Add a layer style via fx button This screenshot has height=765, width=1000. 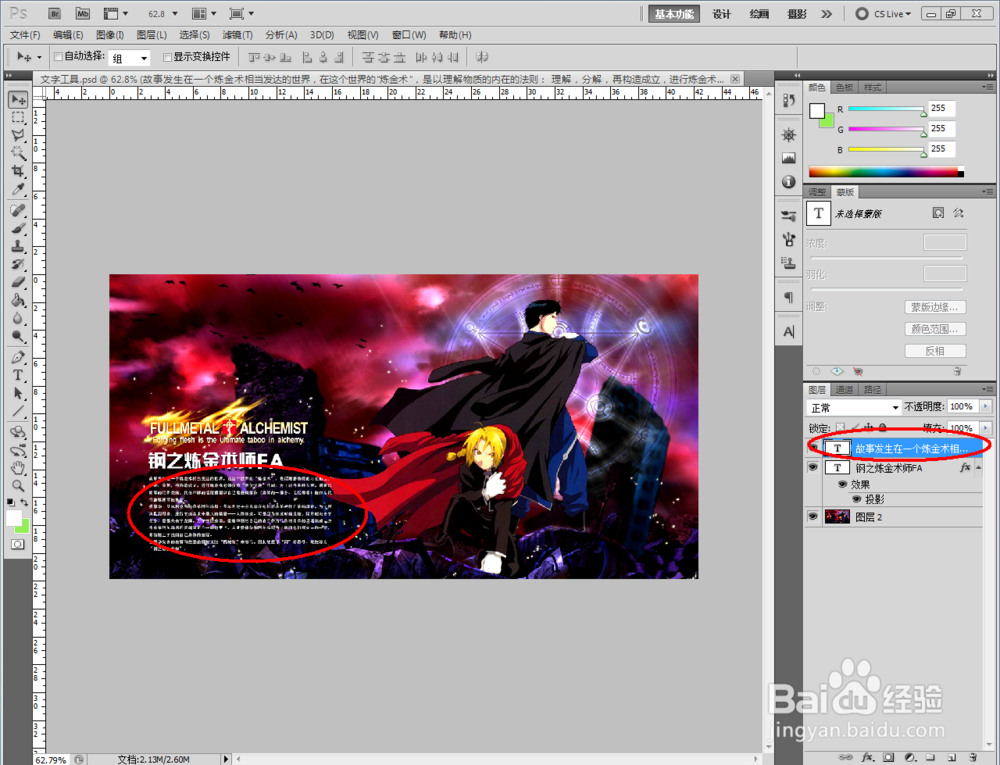(x=868, y=757)
